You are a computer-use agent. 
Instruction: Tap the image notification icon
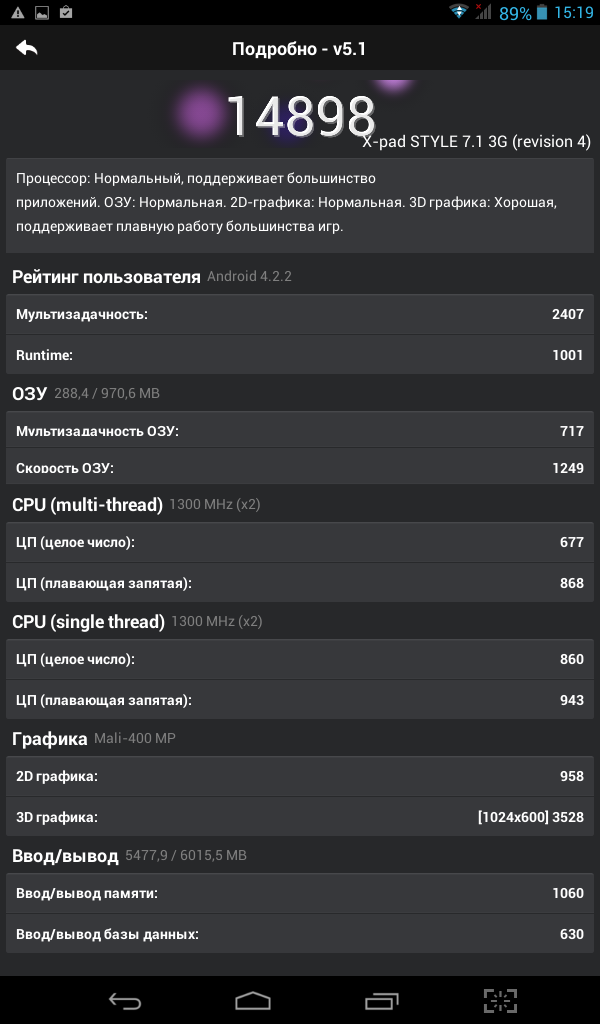pos(42,13)
